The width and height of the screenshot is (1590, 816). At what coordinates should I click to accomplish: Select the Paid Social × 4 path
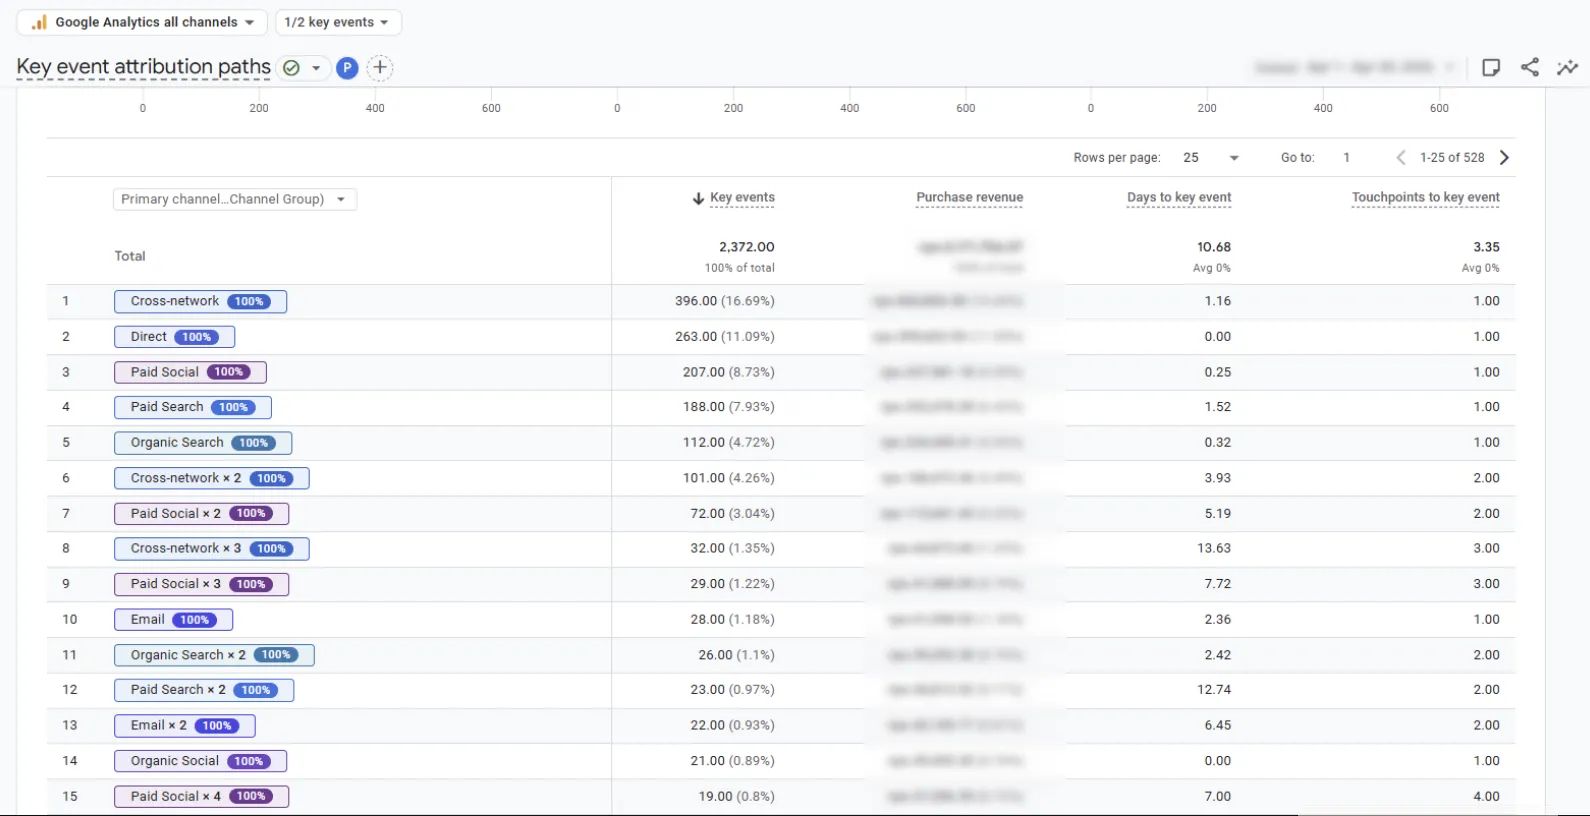pos(201,797)
